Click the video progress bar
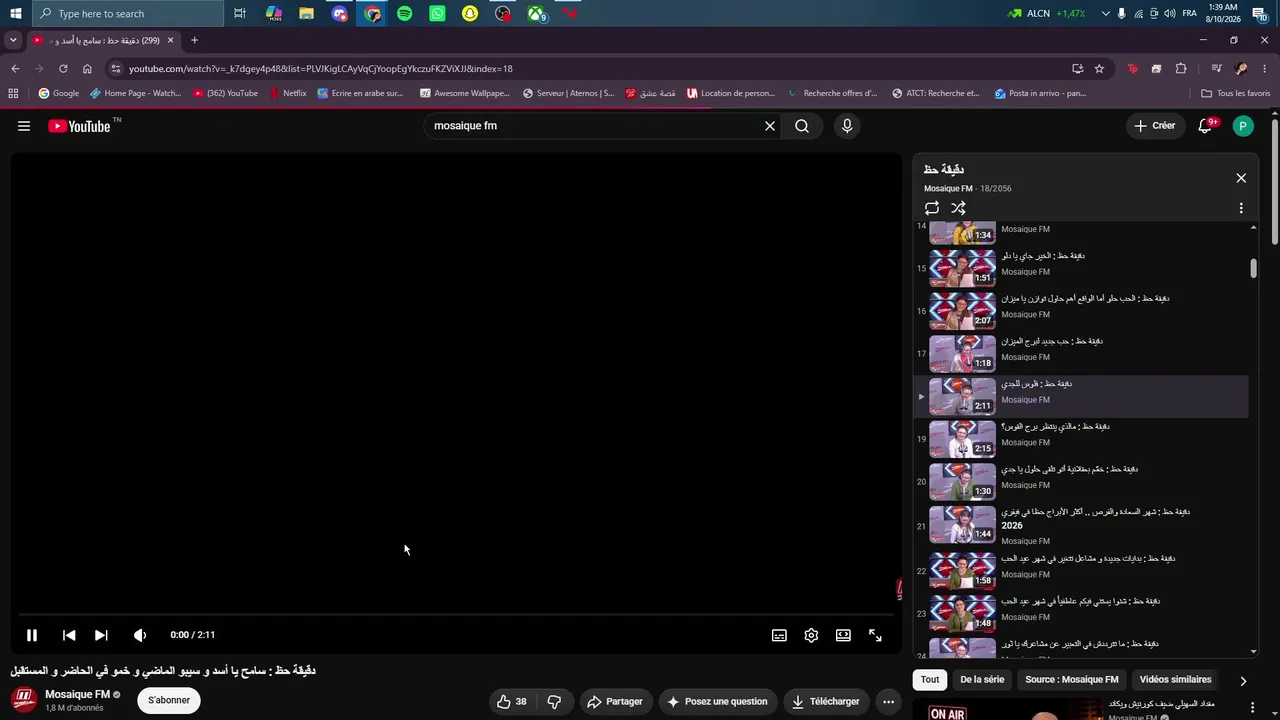The height and width of the screenshot is (720, 1280). (x=456, y=614)
